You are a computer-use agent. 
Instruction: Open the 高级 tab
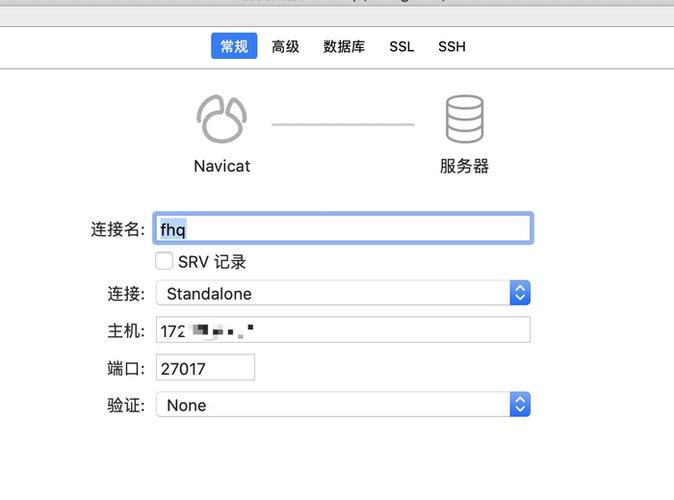(285, 46)
